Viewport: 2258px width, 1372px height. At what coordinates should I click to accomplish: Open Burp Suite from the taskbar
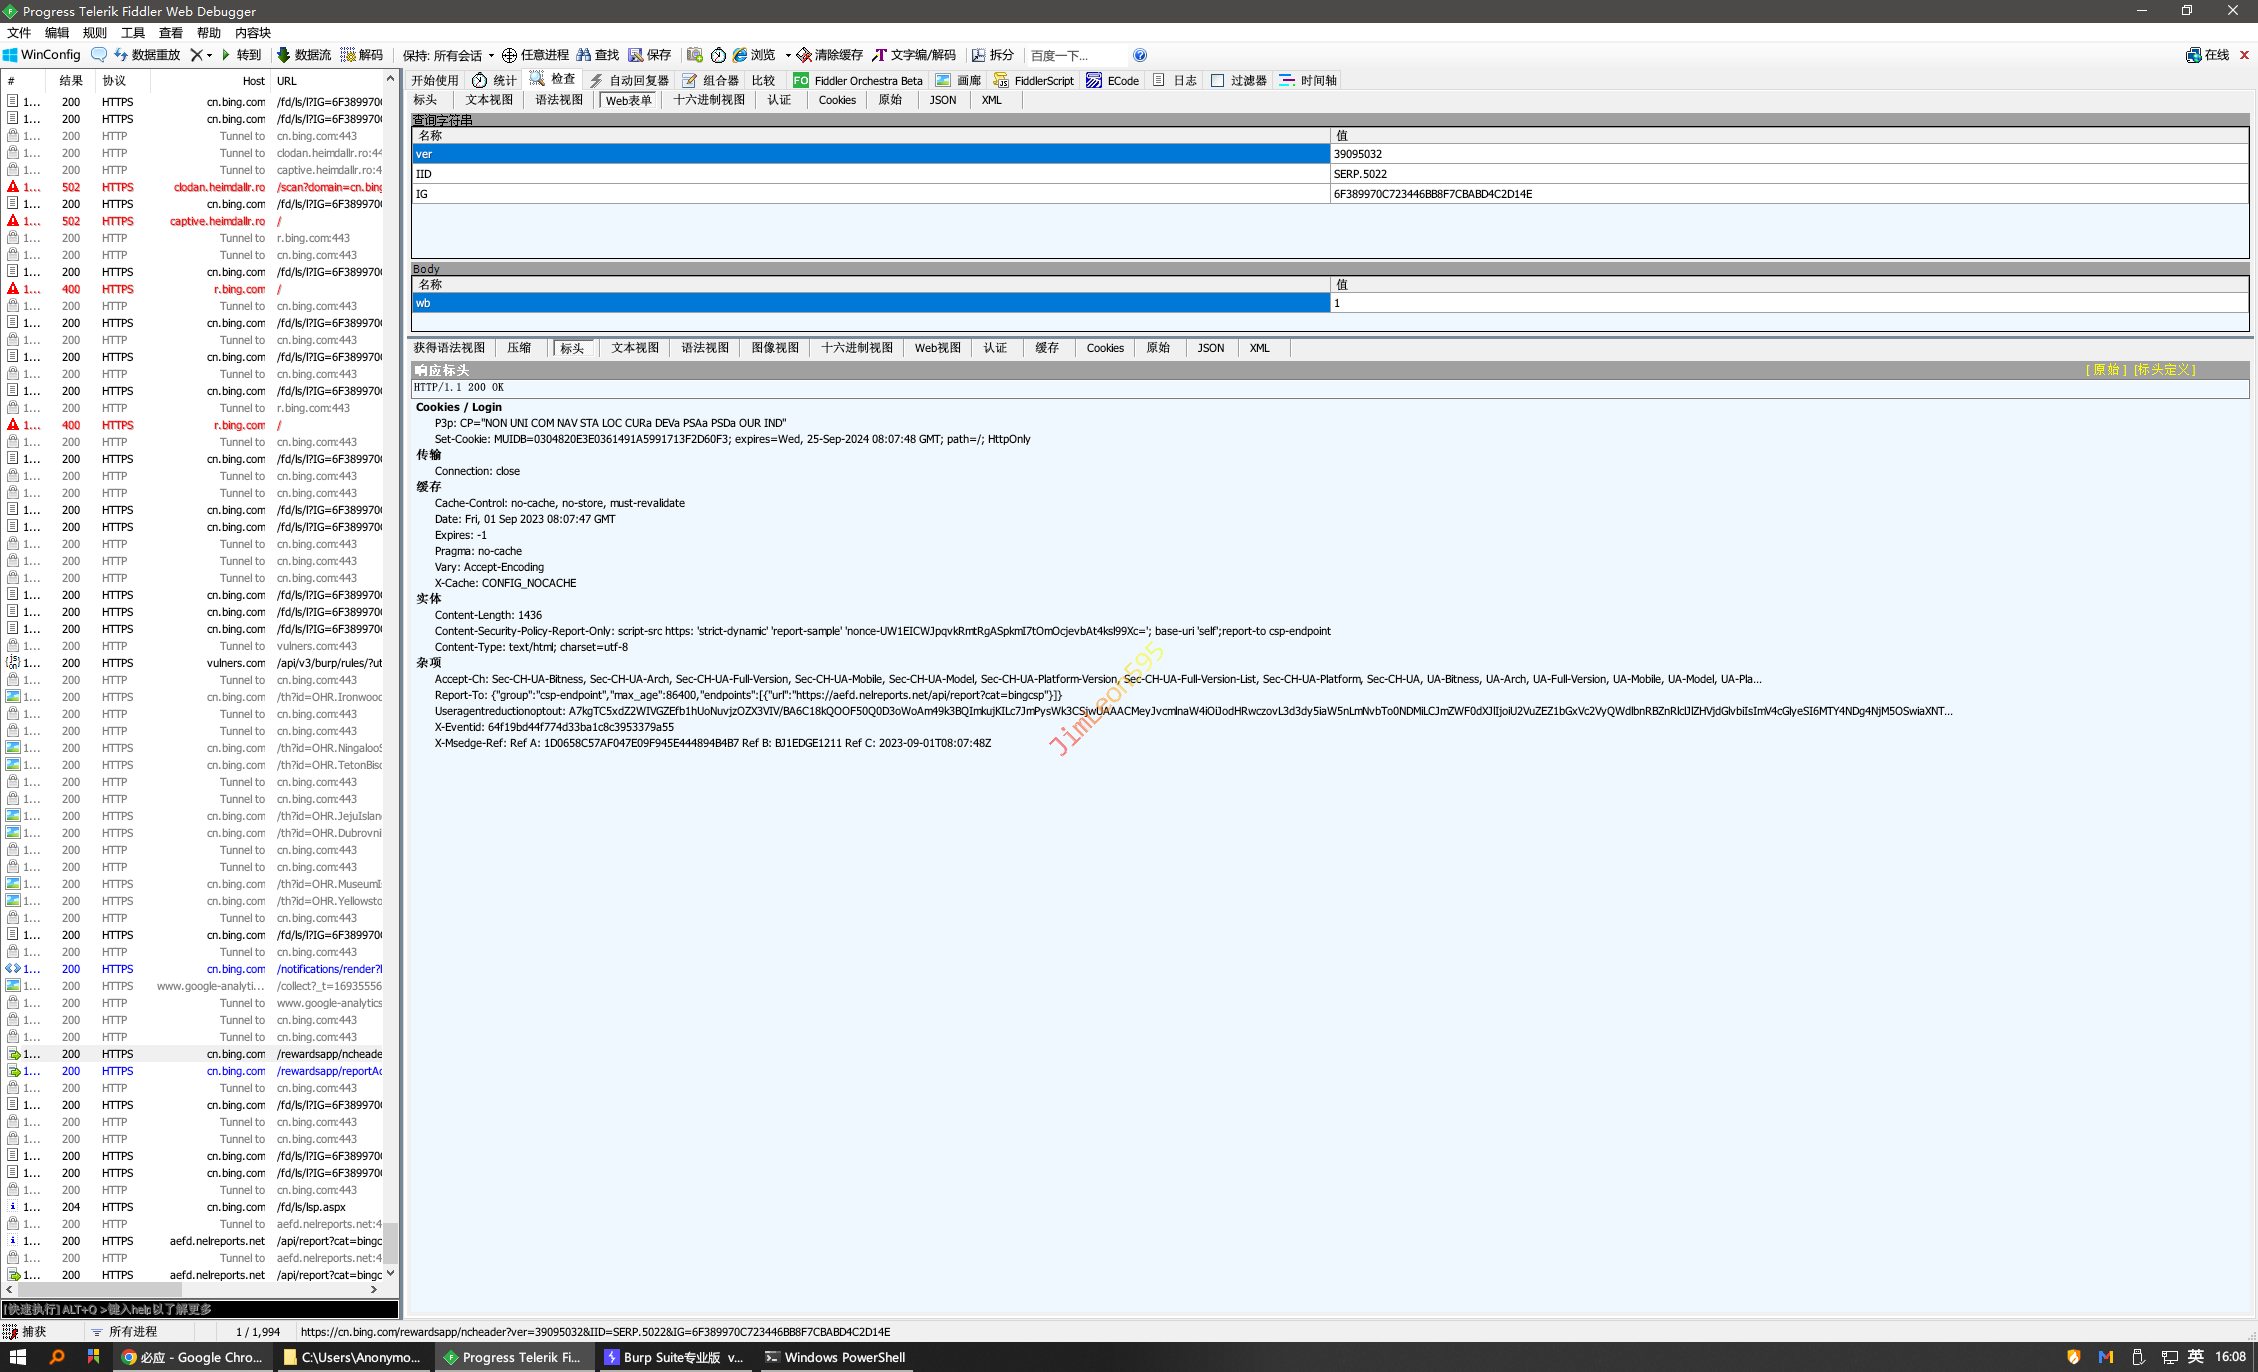click(673, 1357)
